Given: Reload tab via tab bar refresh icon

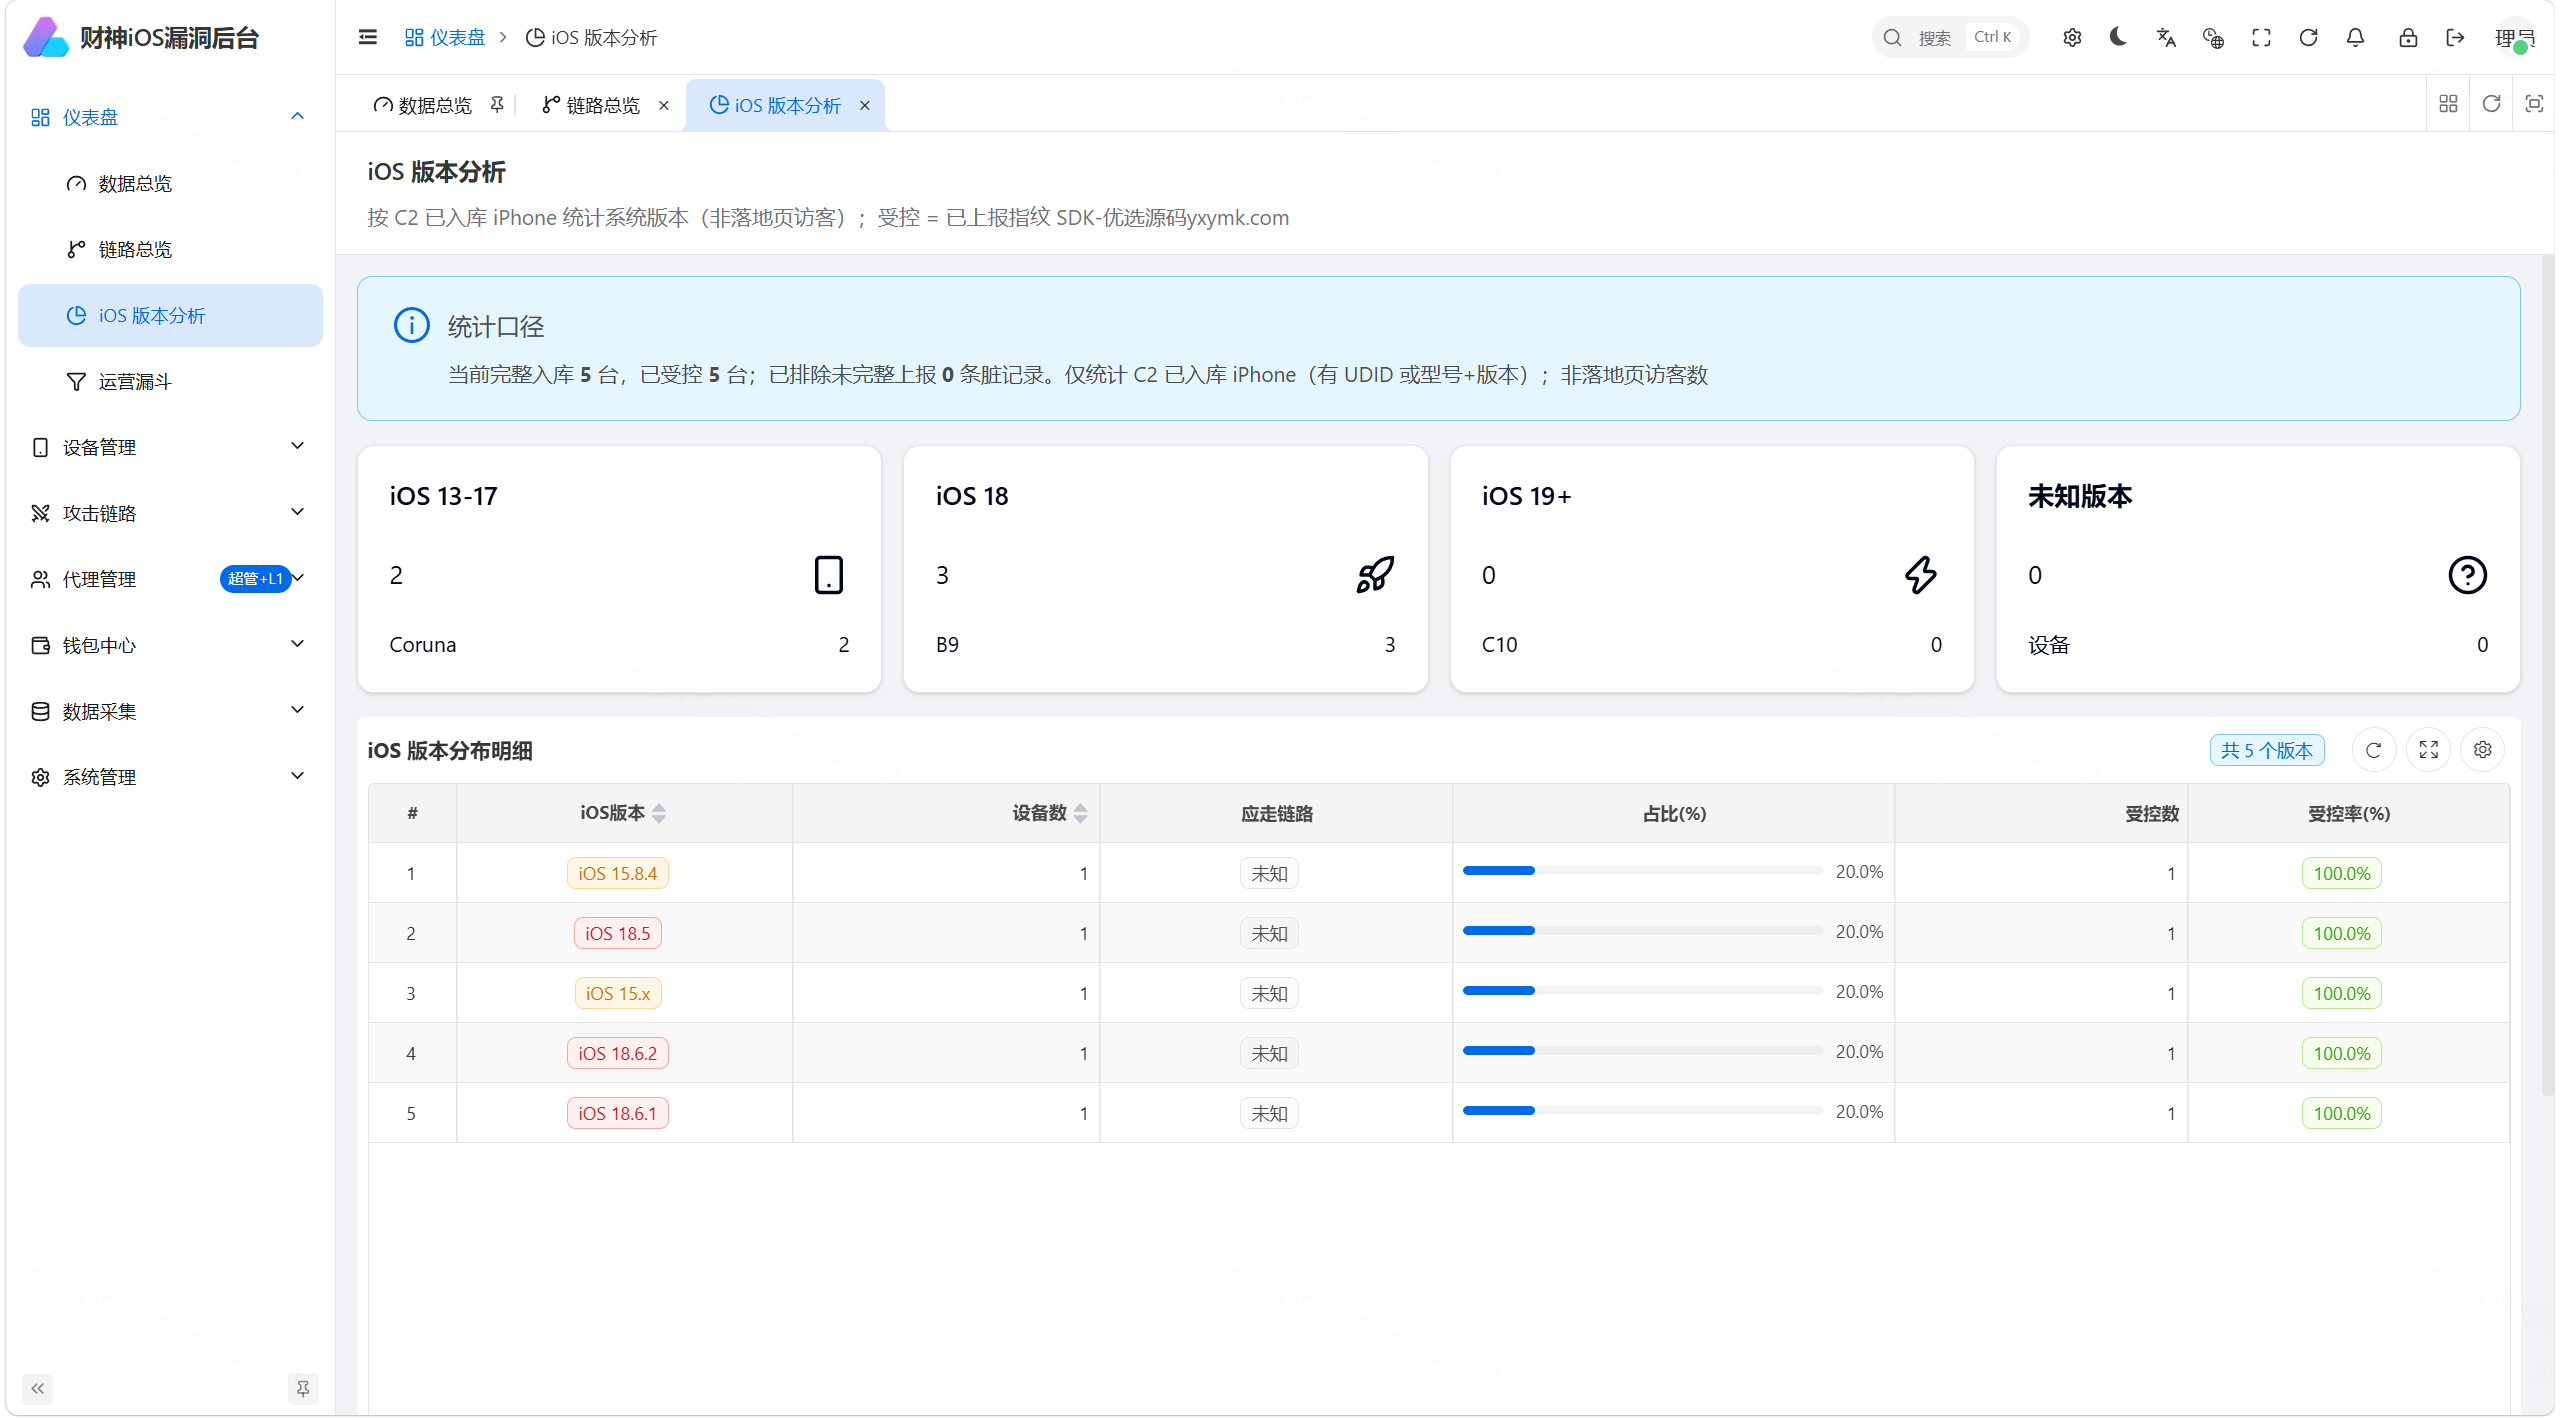Looking at the screenshot, I should [2491, 103].
